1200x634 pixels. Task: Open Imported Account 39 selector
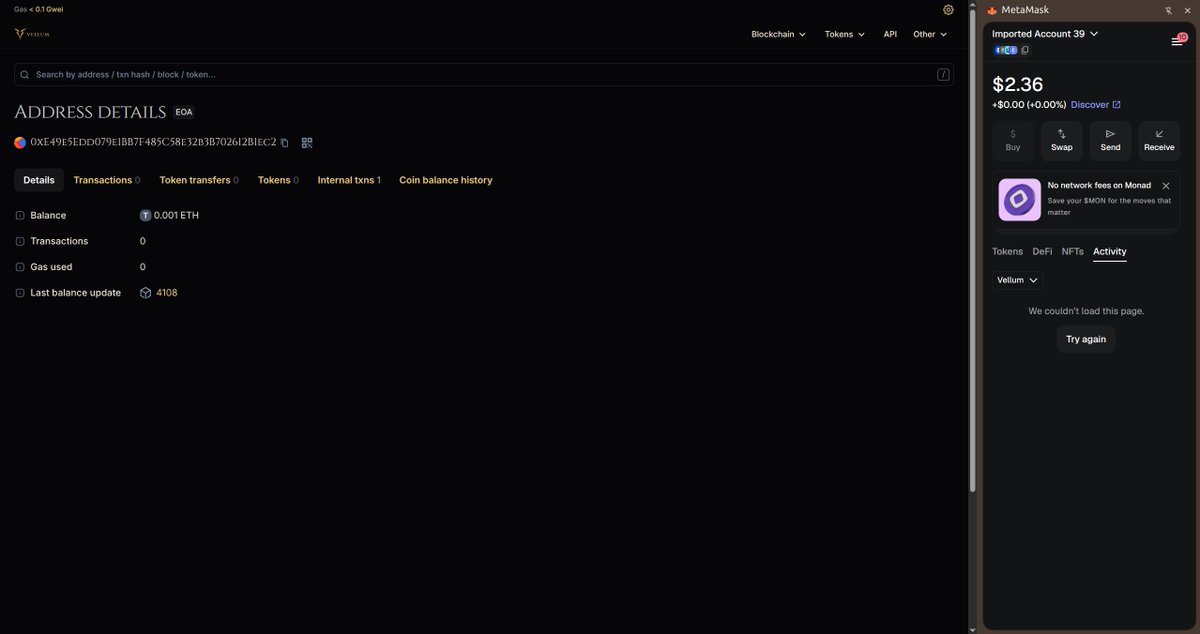[1045, 34]
